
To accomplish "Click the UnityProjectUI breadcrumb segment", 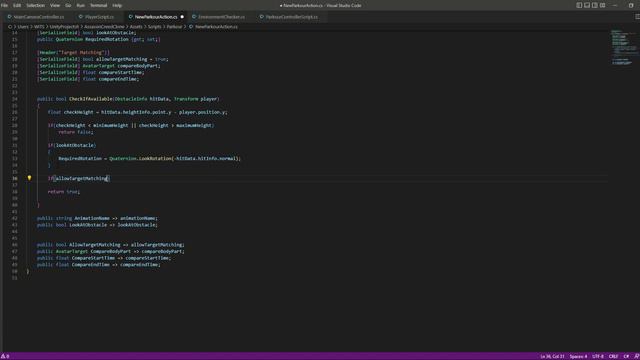I will [64, 27].
